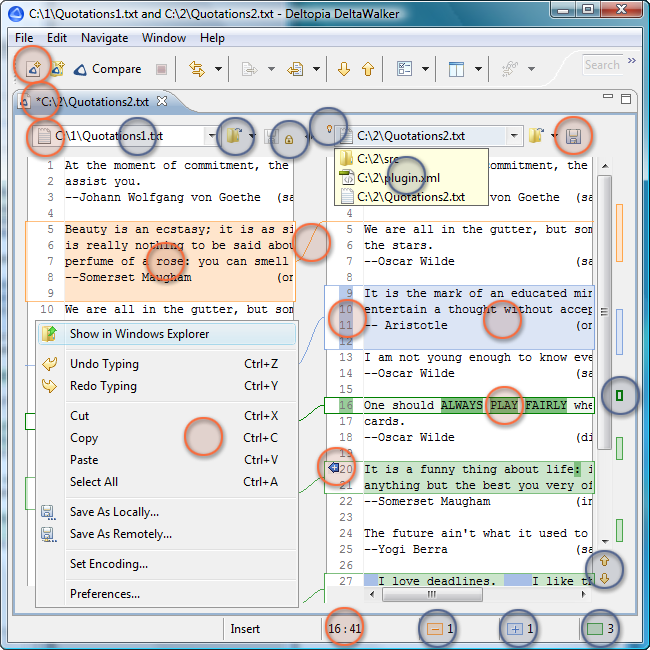
Task: Open the Help menu
Action: click(212, 38)
